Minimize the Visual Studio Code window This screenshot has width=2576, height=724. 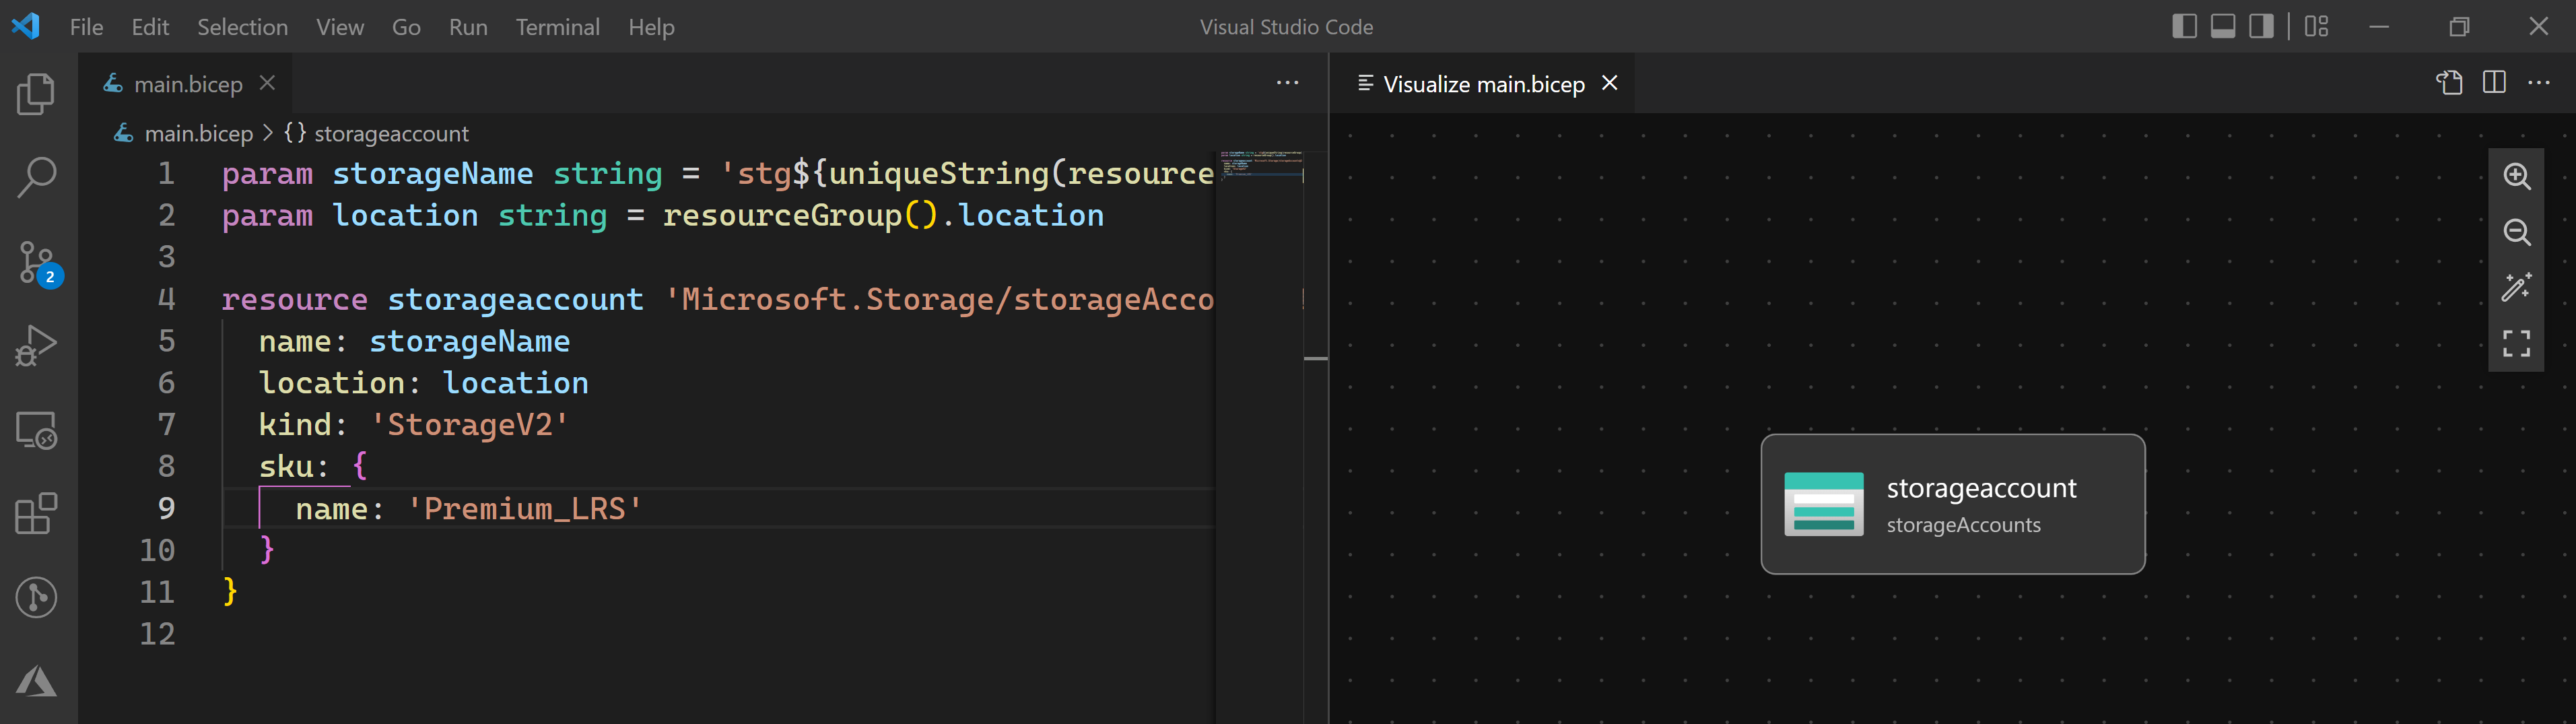pyautogui.click(x=2380, y=26)
